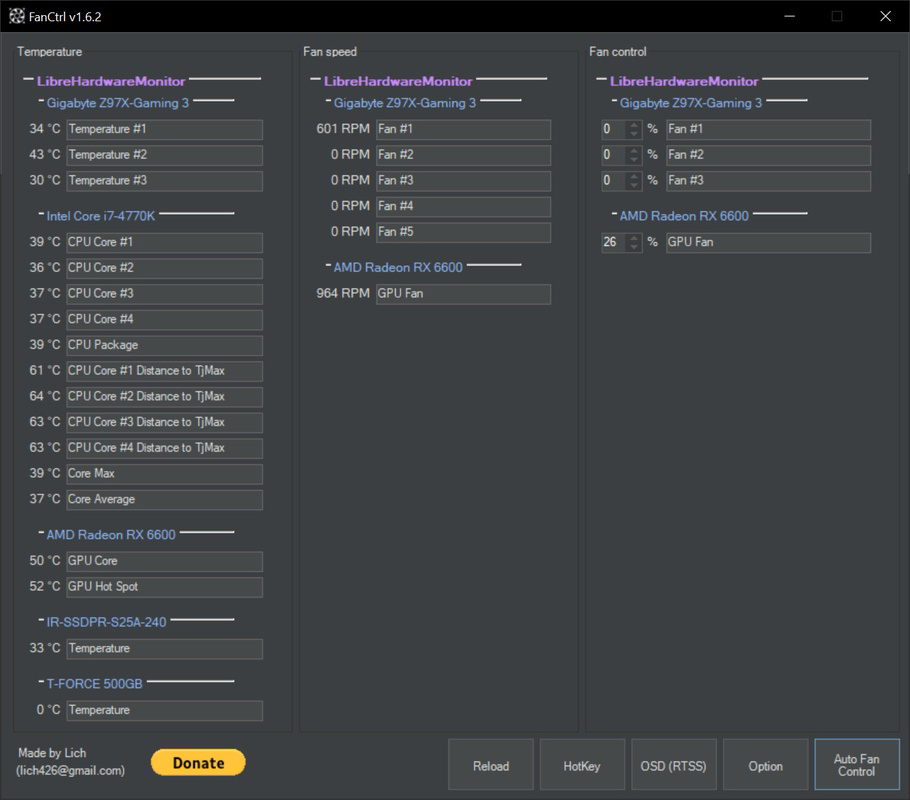
Task: Edit the GPU Hot Spot name field
Action: (x=164, y=587)
